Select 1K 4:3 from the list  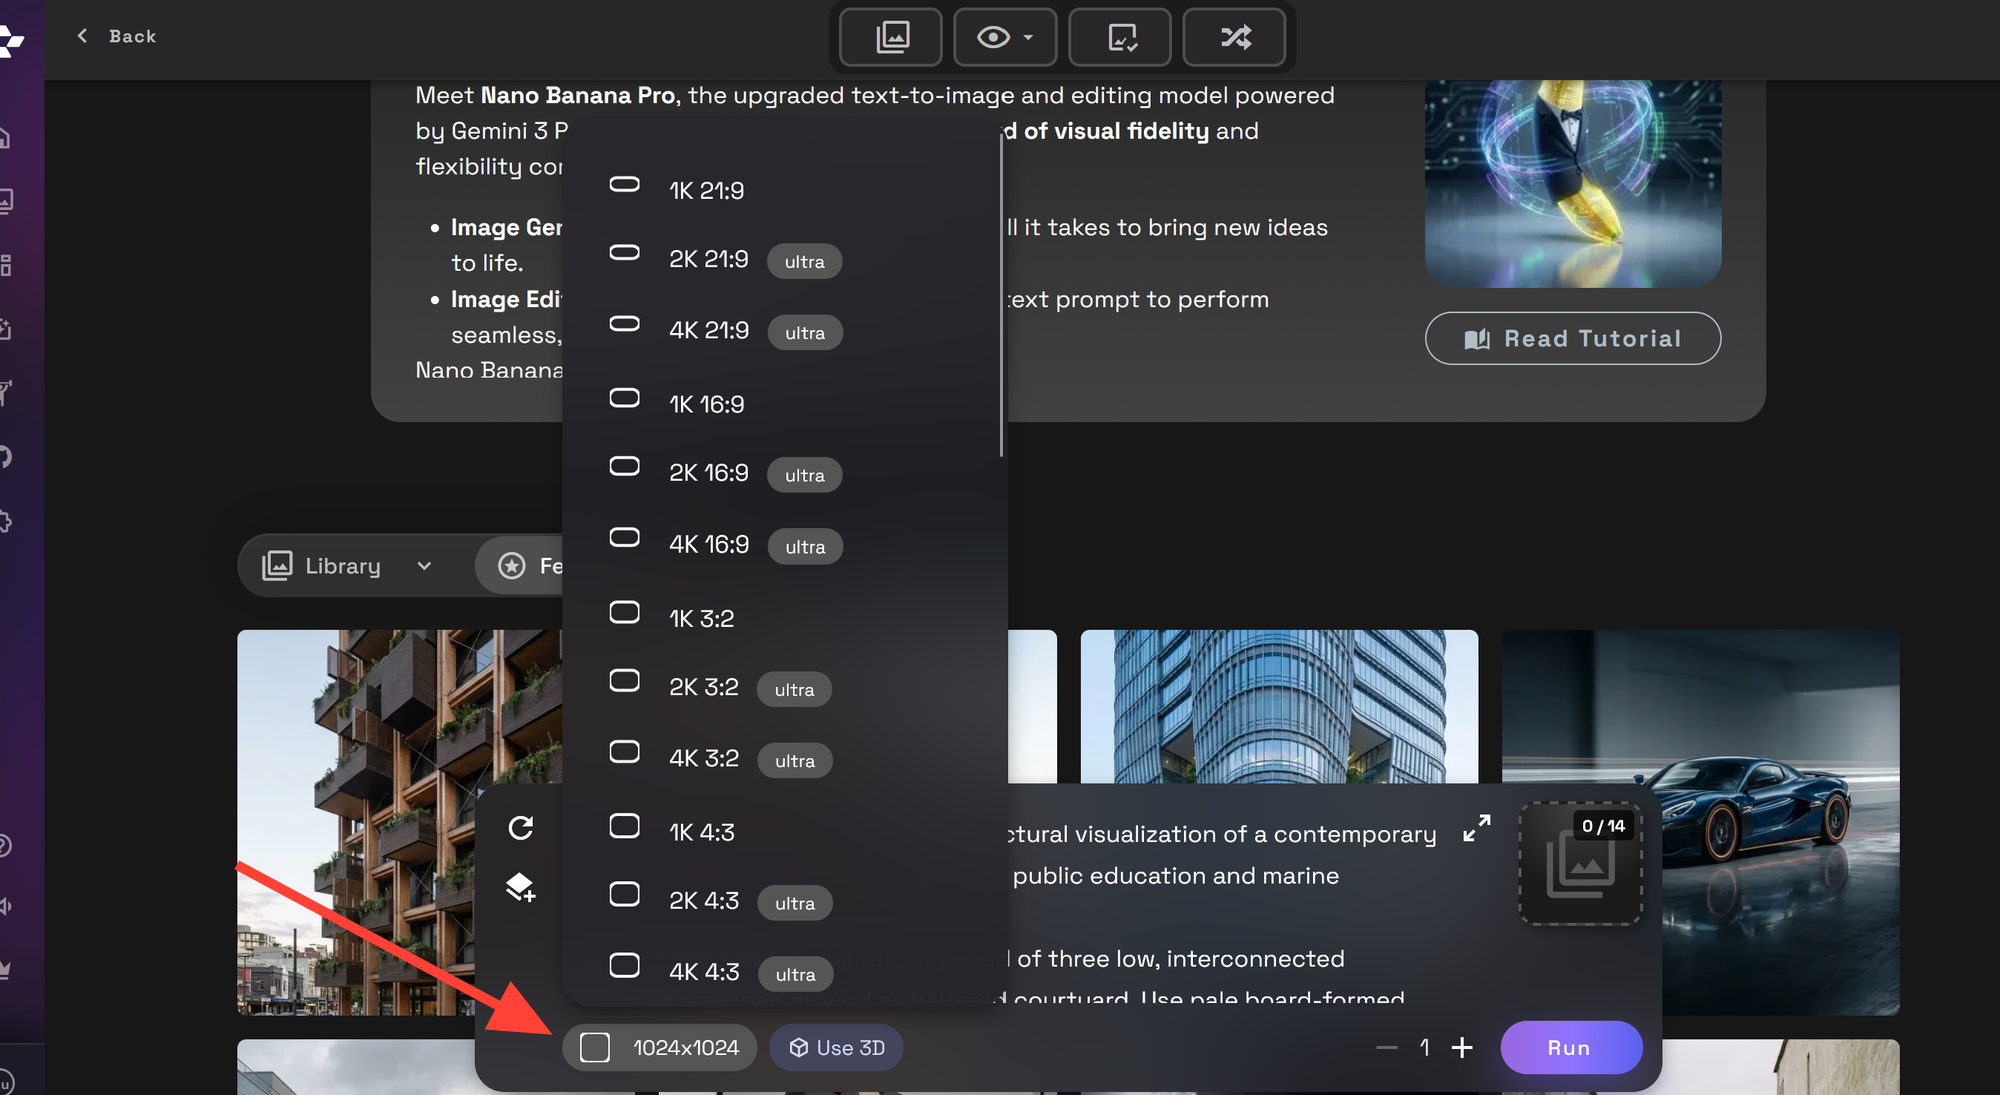[x=785, y=832]
